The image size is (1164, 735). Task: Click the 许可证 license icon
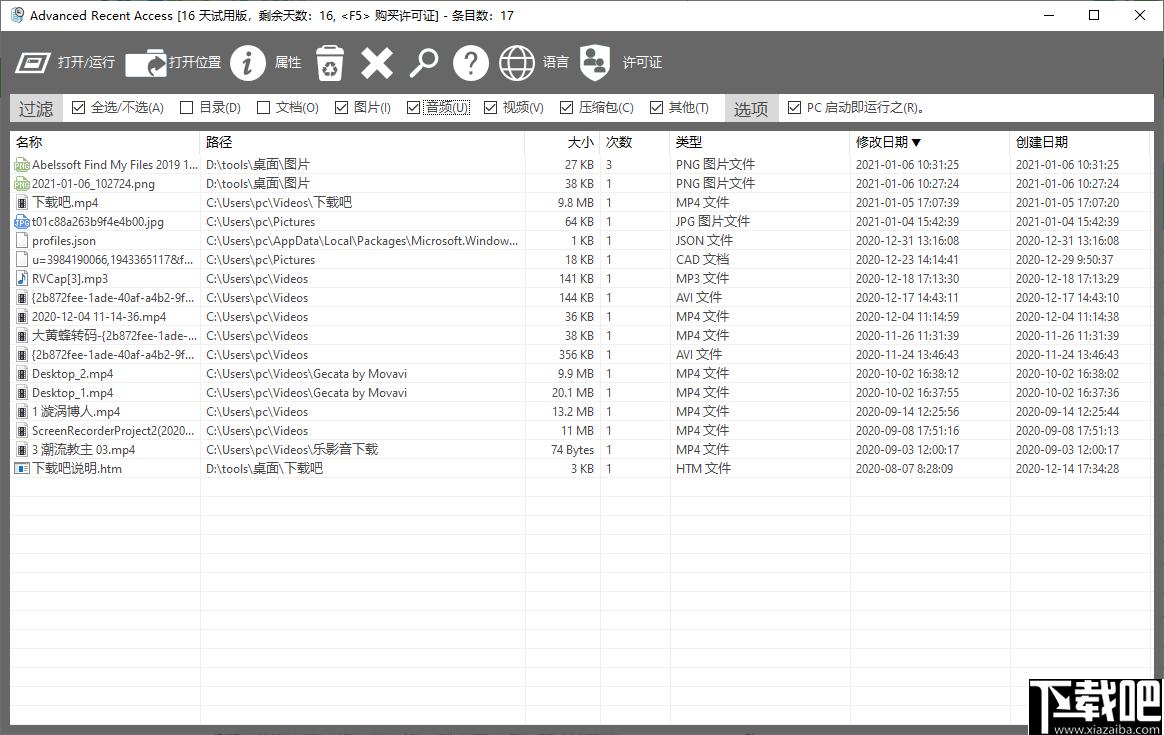(595, 63)
